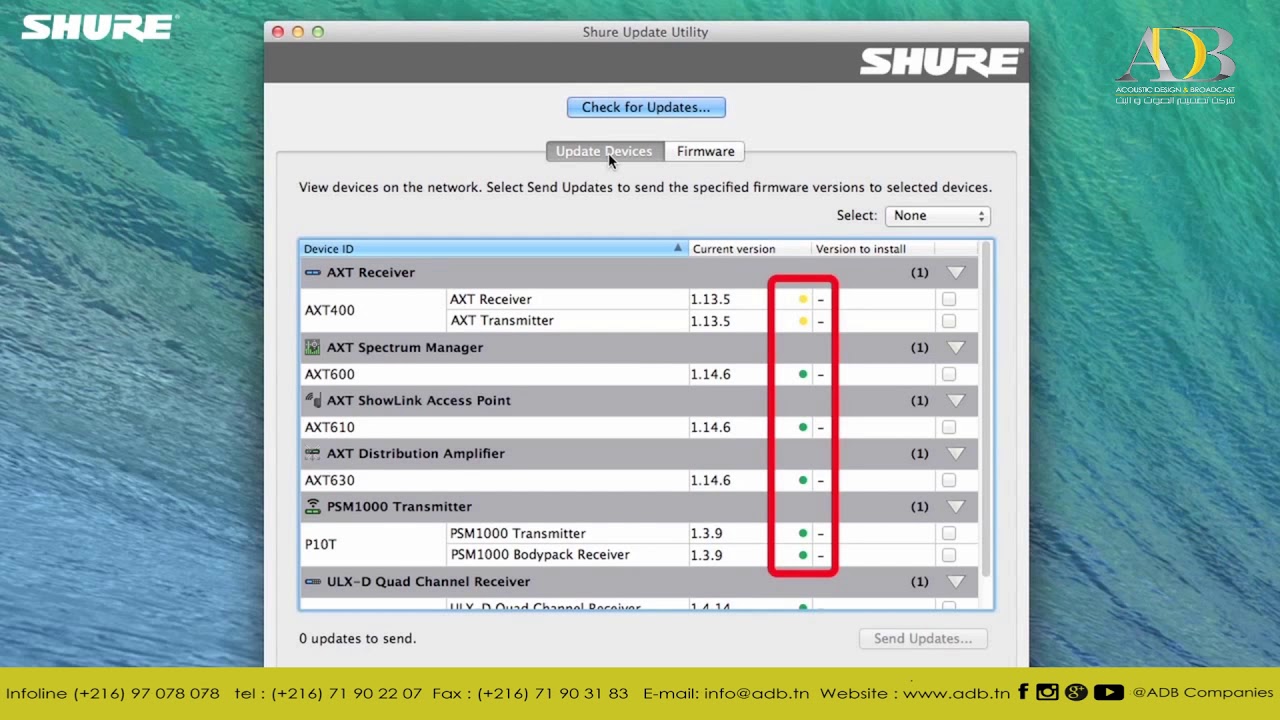Click the Send Updates button
The image size is (1280, 720).
click(923, 638)
